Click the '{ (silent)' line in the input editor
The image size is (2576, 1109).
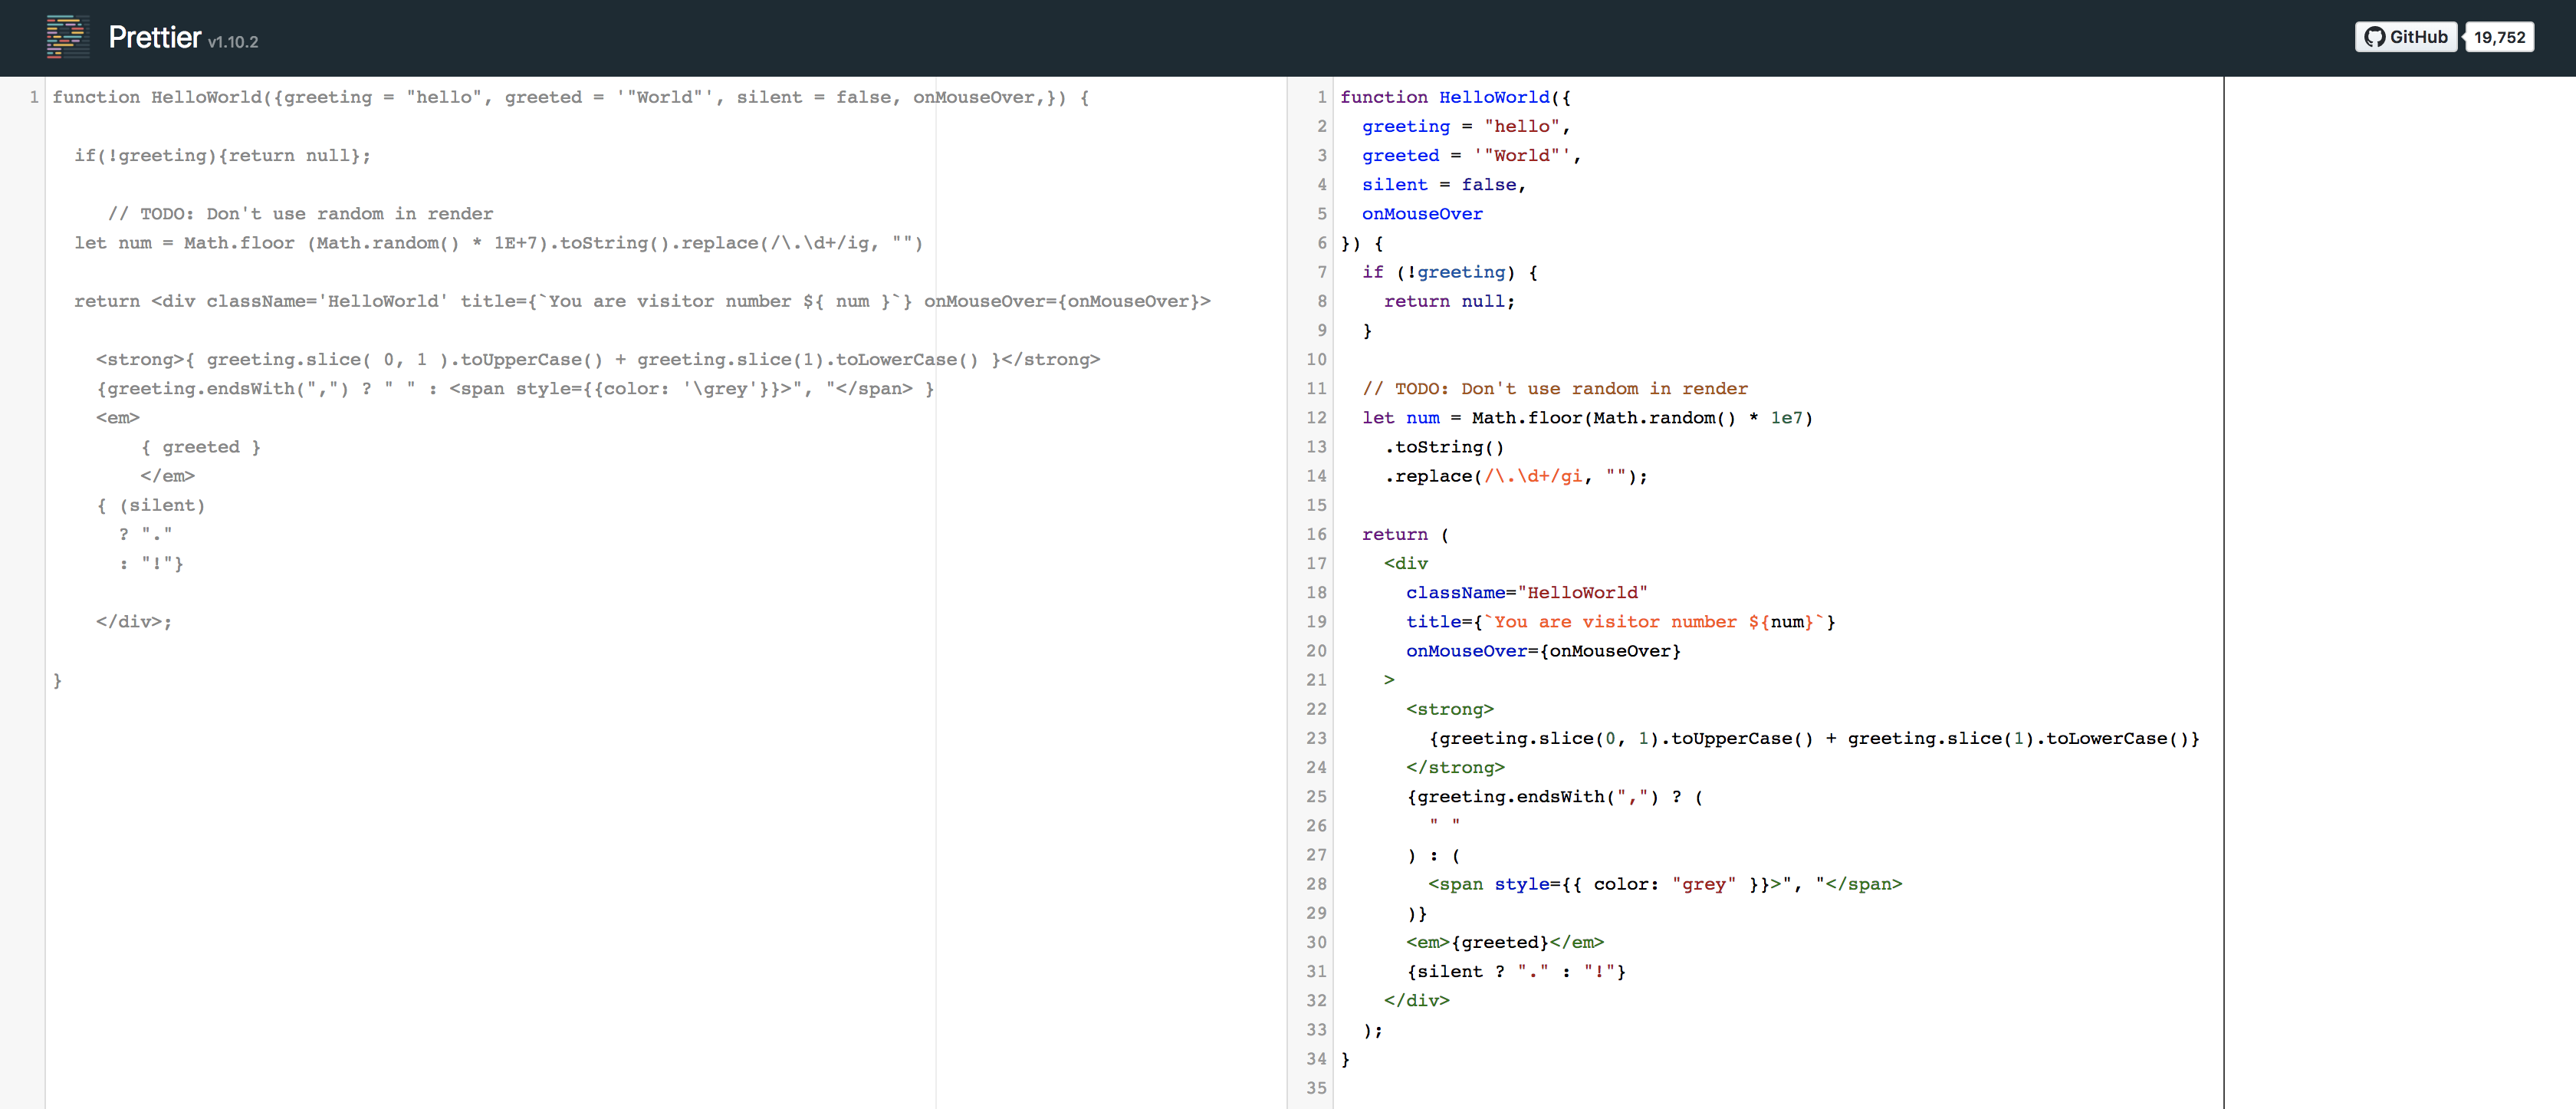point(151,505)
